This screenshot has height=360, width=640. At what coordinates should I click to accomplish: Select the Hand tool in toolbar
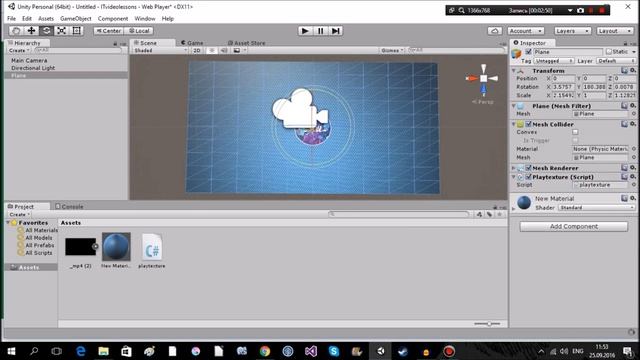pyautogui.click(x=16, y=31)
